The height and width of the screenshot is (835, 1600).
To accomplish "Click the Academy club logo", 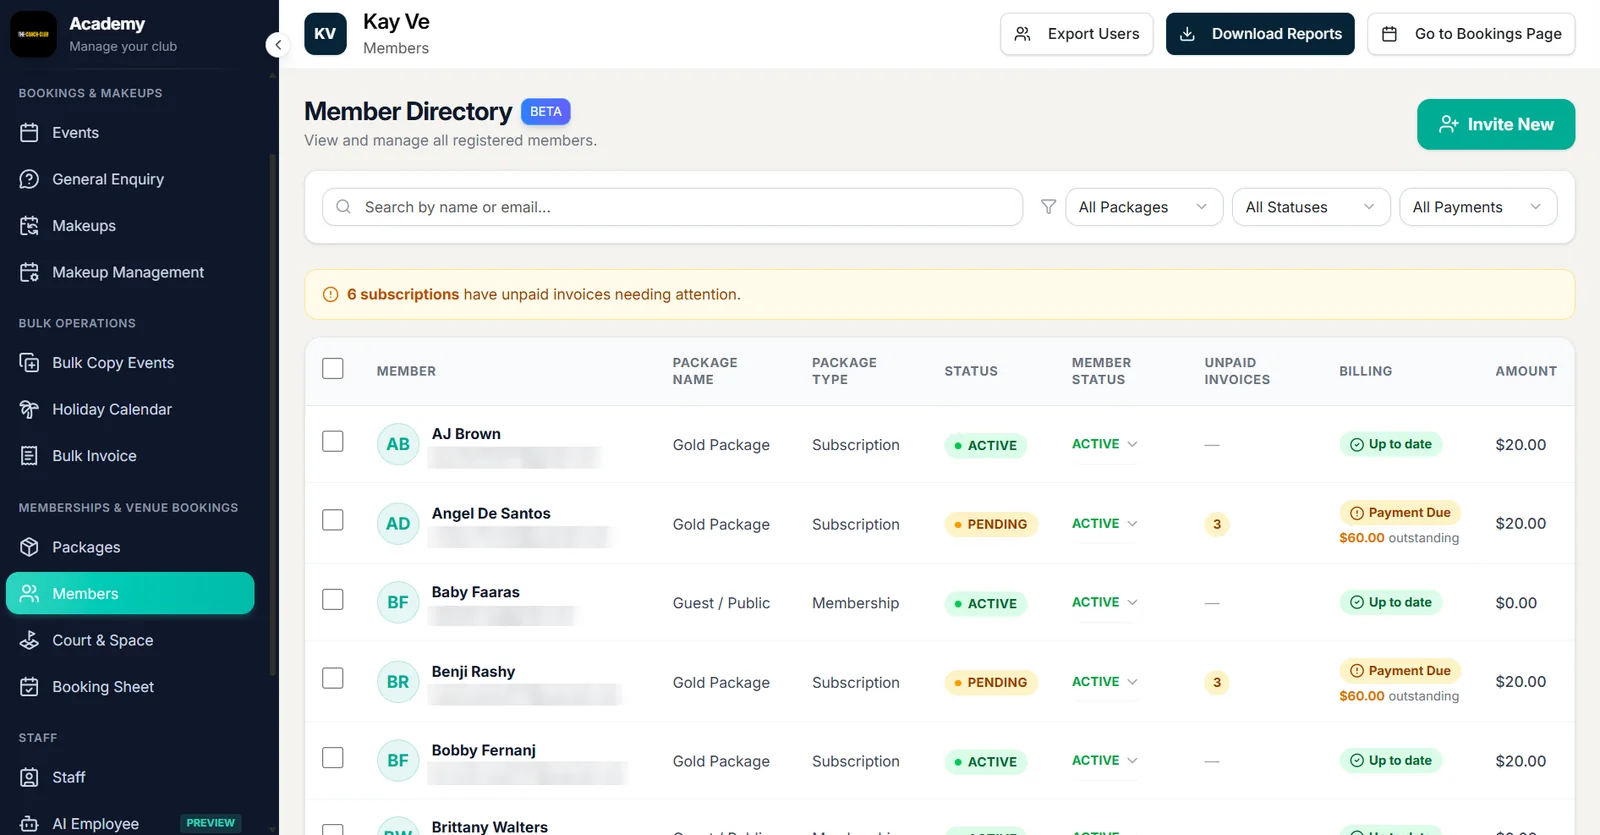I will click(x=34, y=34).
